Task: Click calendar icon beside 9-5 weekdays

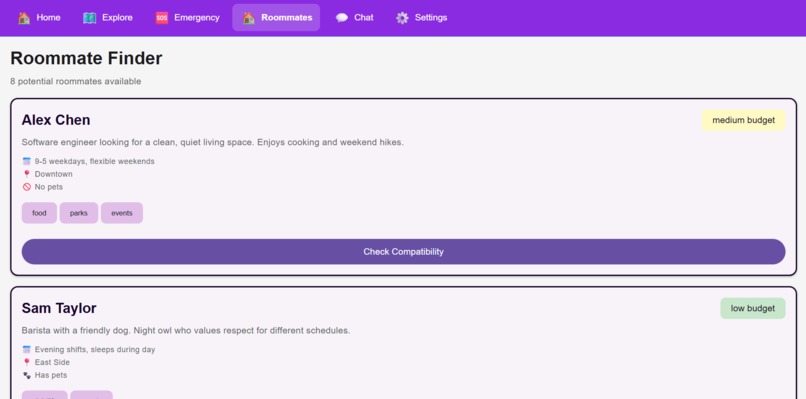Action: [x=27, y=161]
